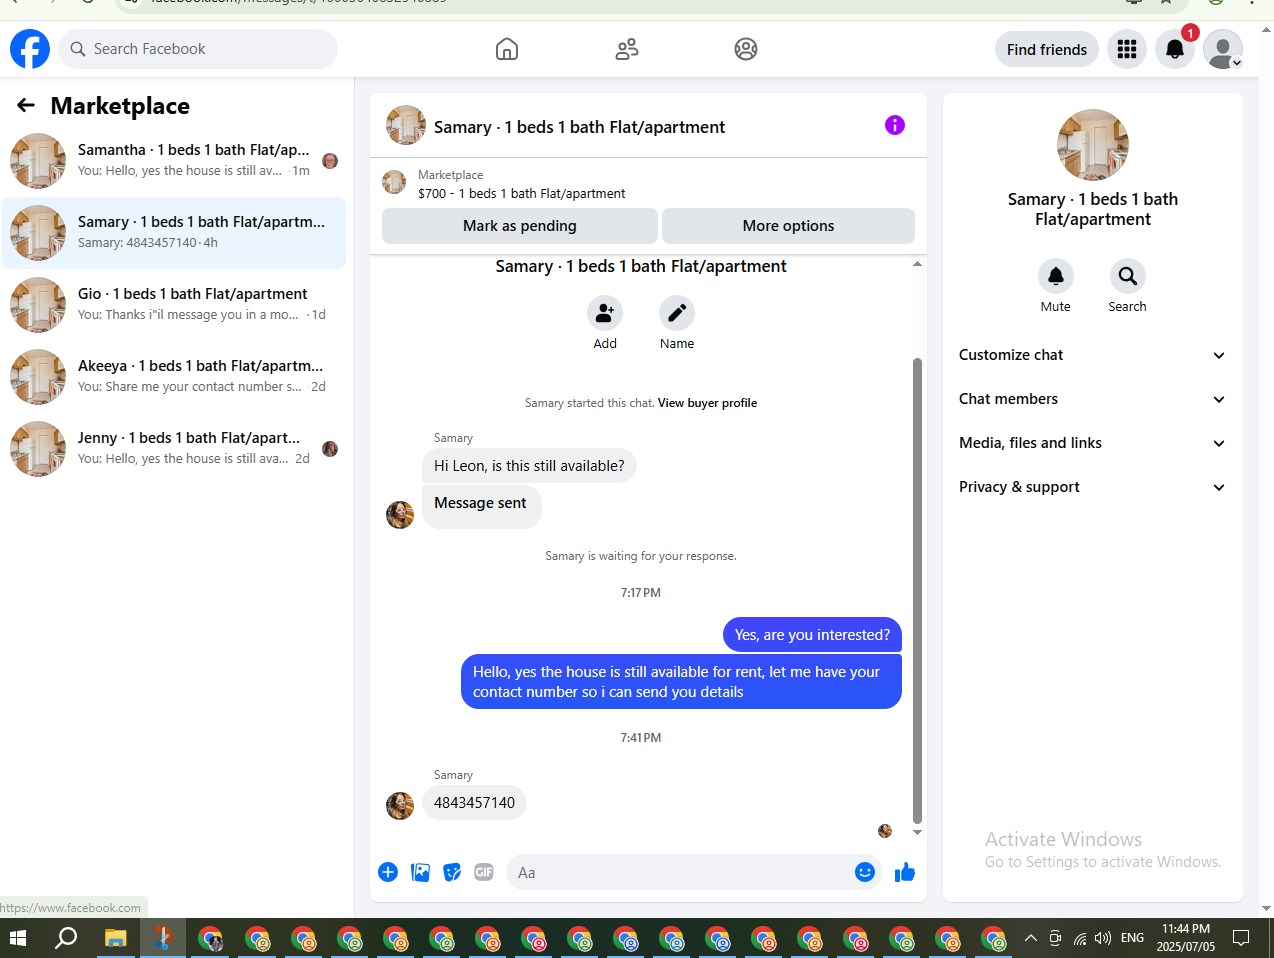Screen dimensions: 1274x958
Task: Click the chat scroll up arrow
Action: coord(917,264)
